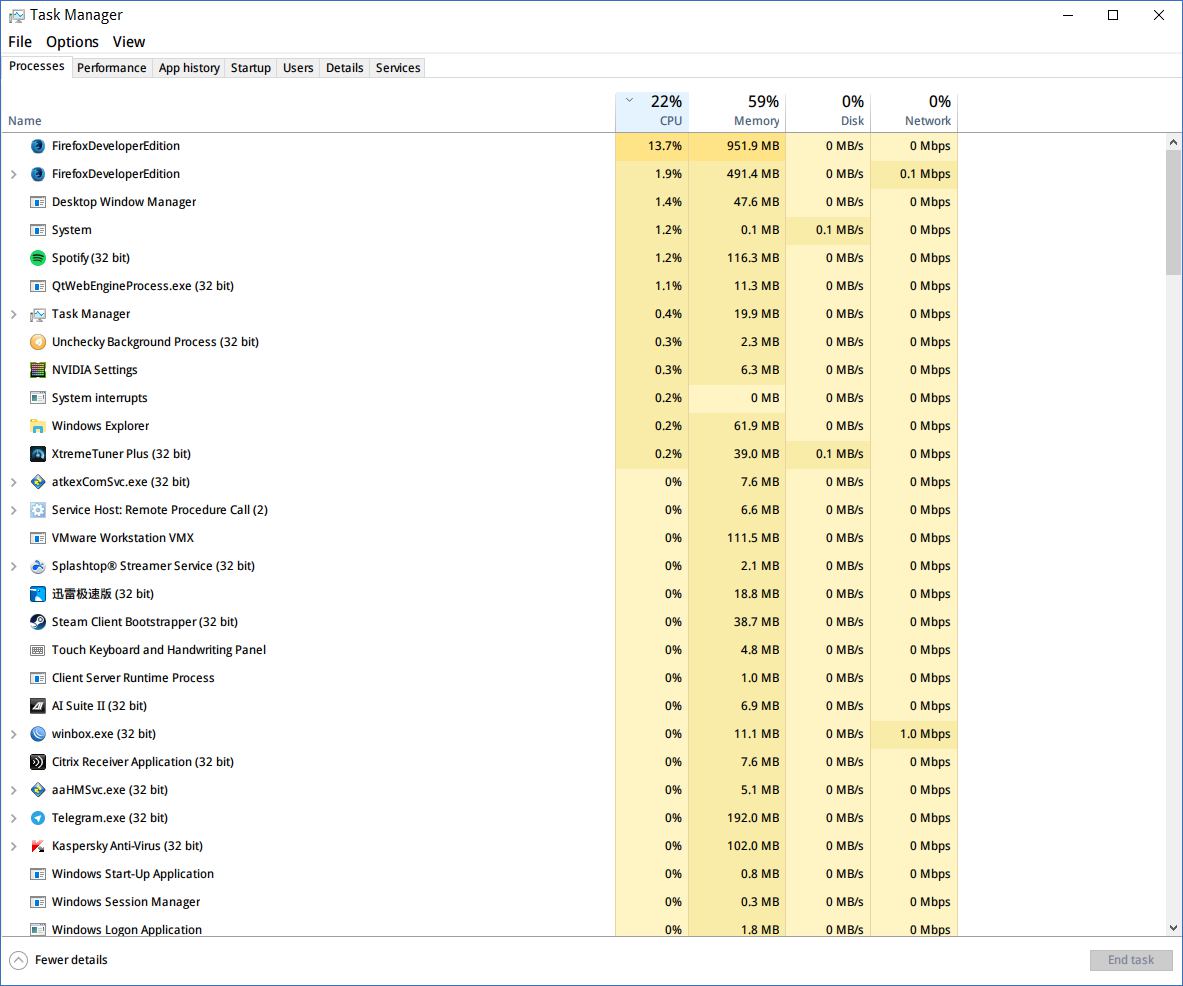Viewport: 1183px width, 986px height.
Task: Switch to the Startup tab
Action: (x=250, y=68)
